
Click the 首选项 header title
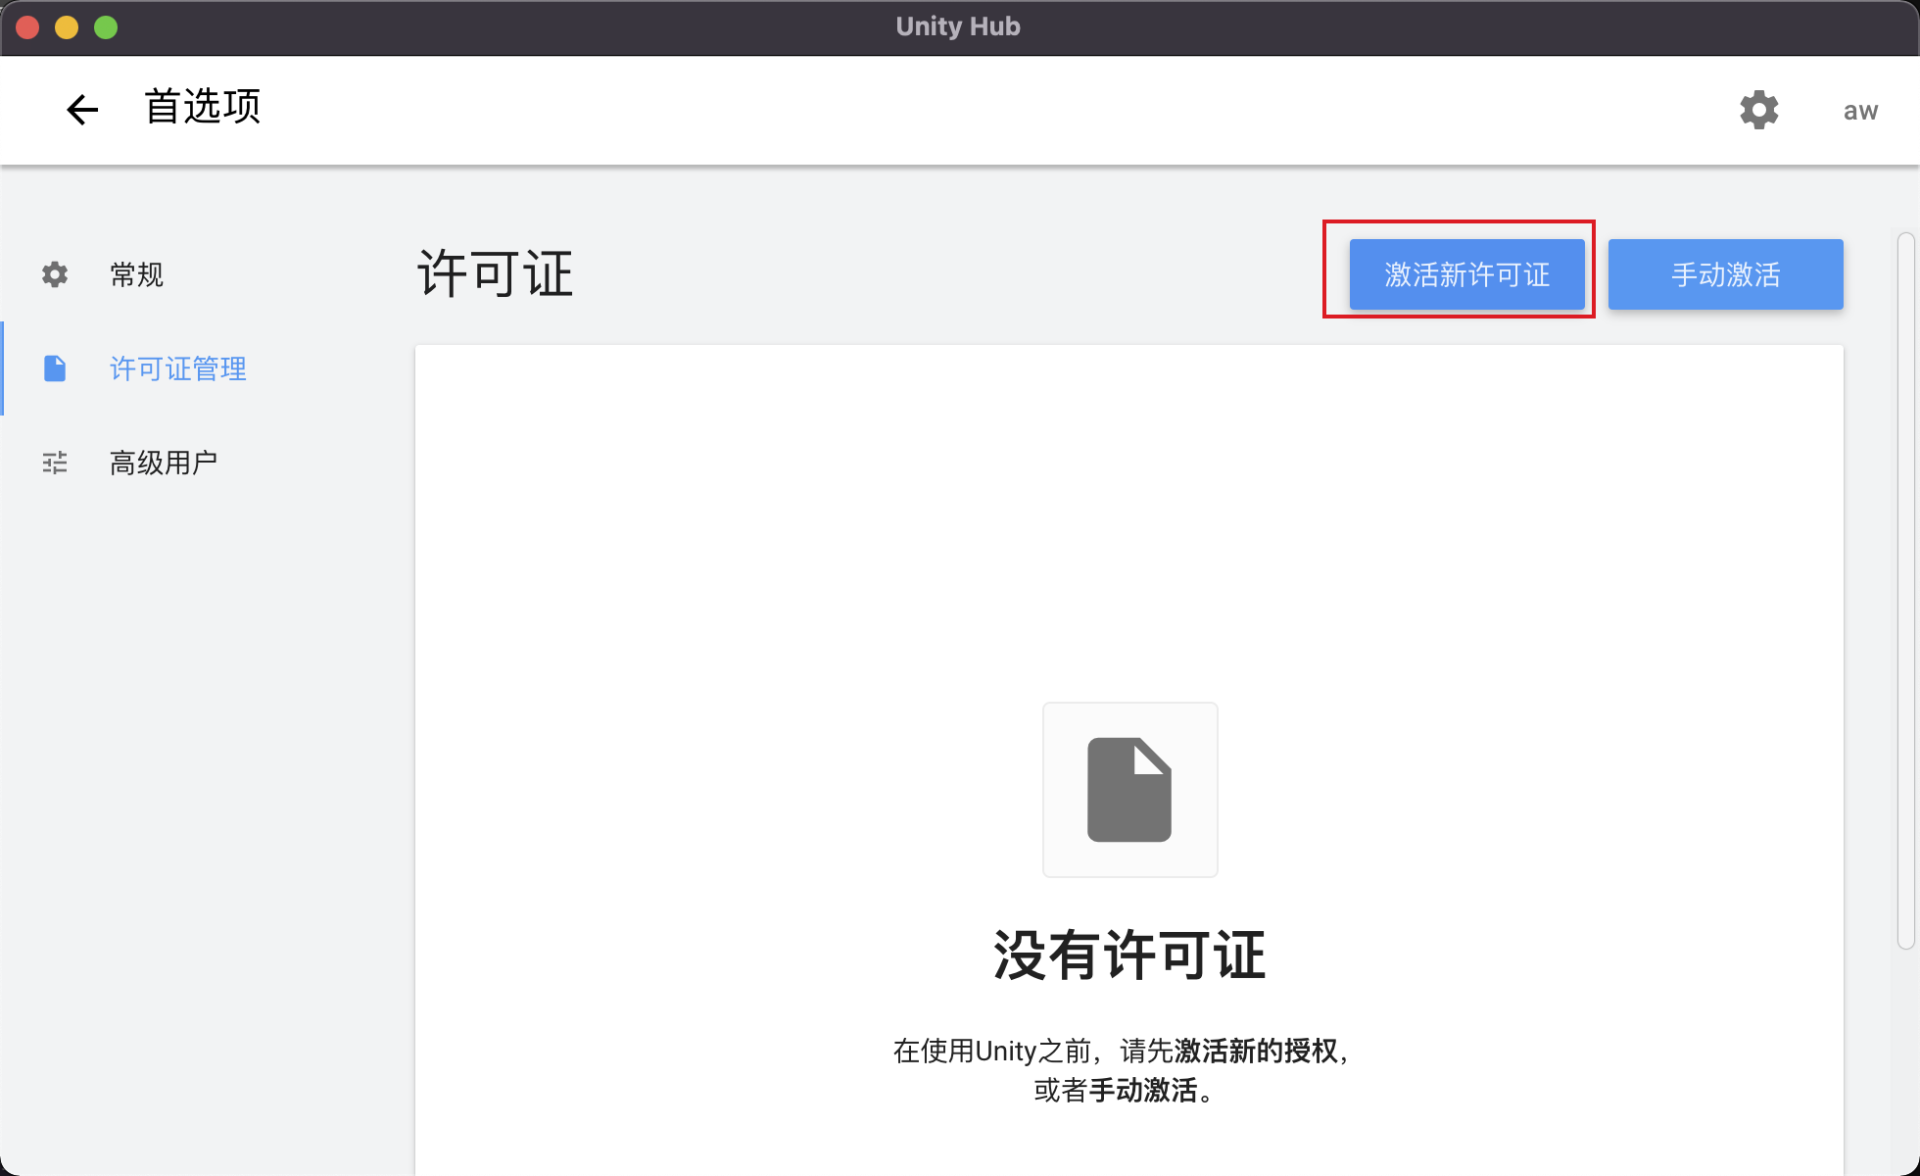coord(202,106)
